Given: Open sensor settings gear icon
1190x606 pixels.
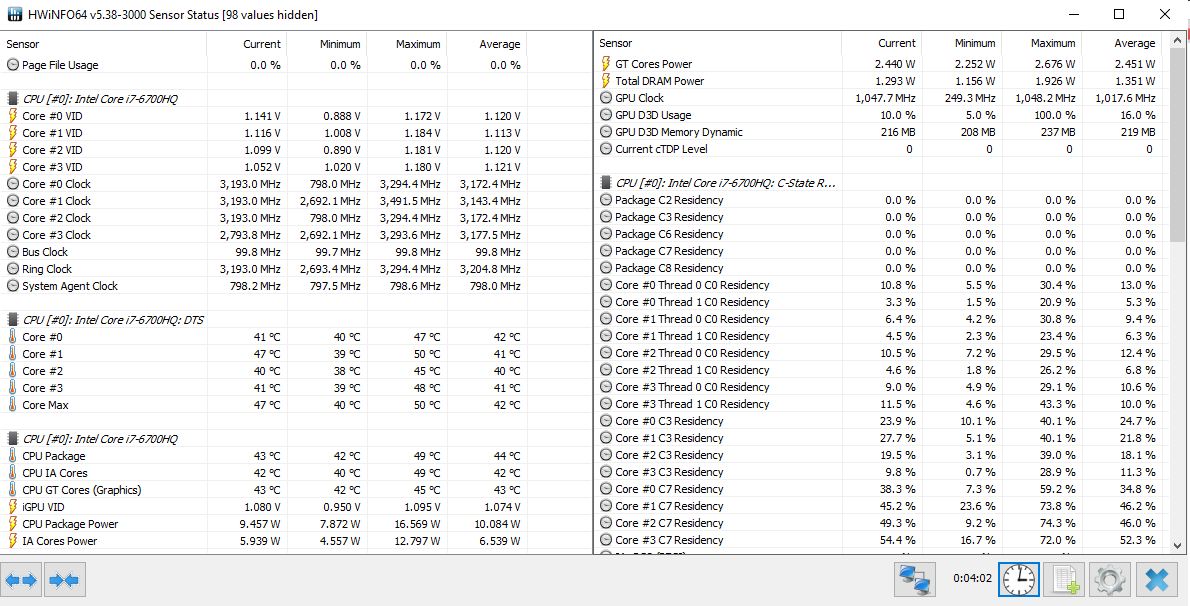Looking at the screenshot, I should [x=1110, y=581].
